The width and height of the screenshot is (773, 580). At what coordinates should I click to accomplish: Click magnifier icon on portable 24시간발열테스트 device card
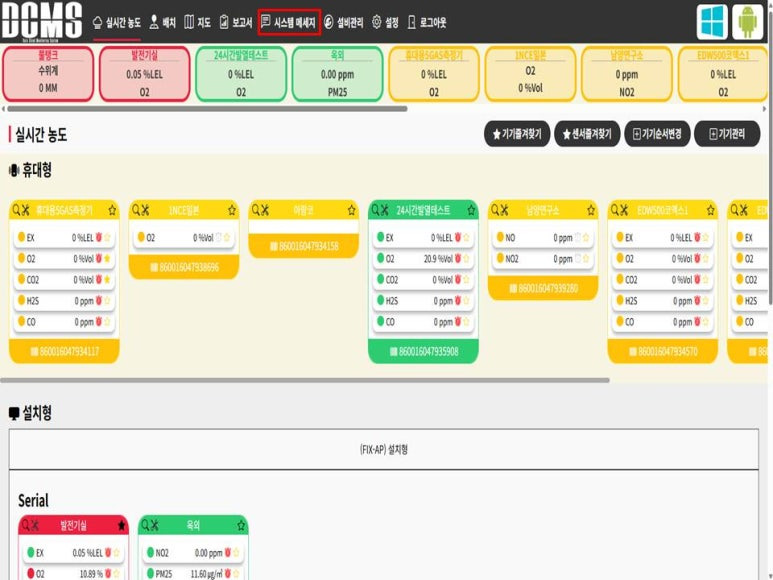click(x=375, y=210)
